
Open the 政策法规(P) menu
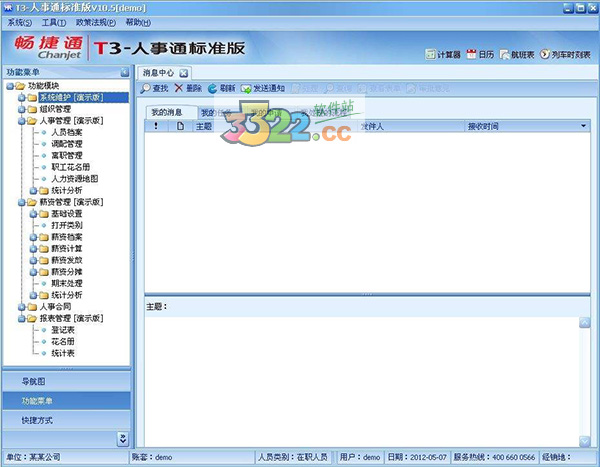pyautogui.click(x=96, y=23)
